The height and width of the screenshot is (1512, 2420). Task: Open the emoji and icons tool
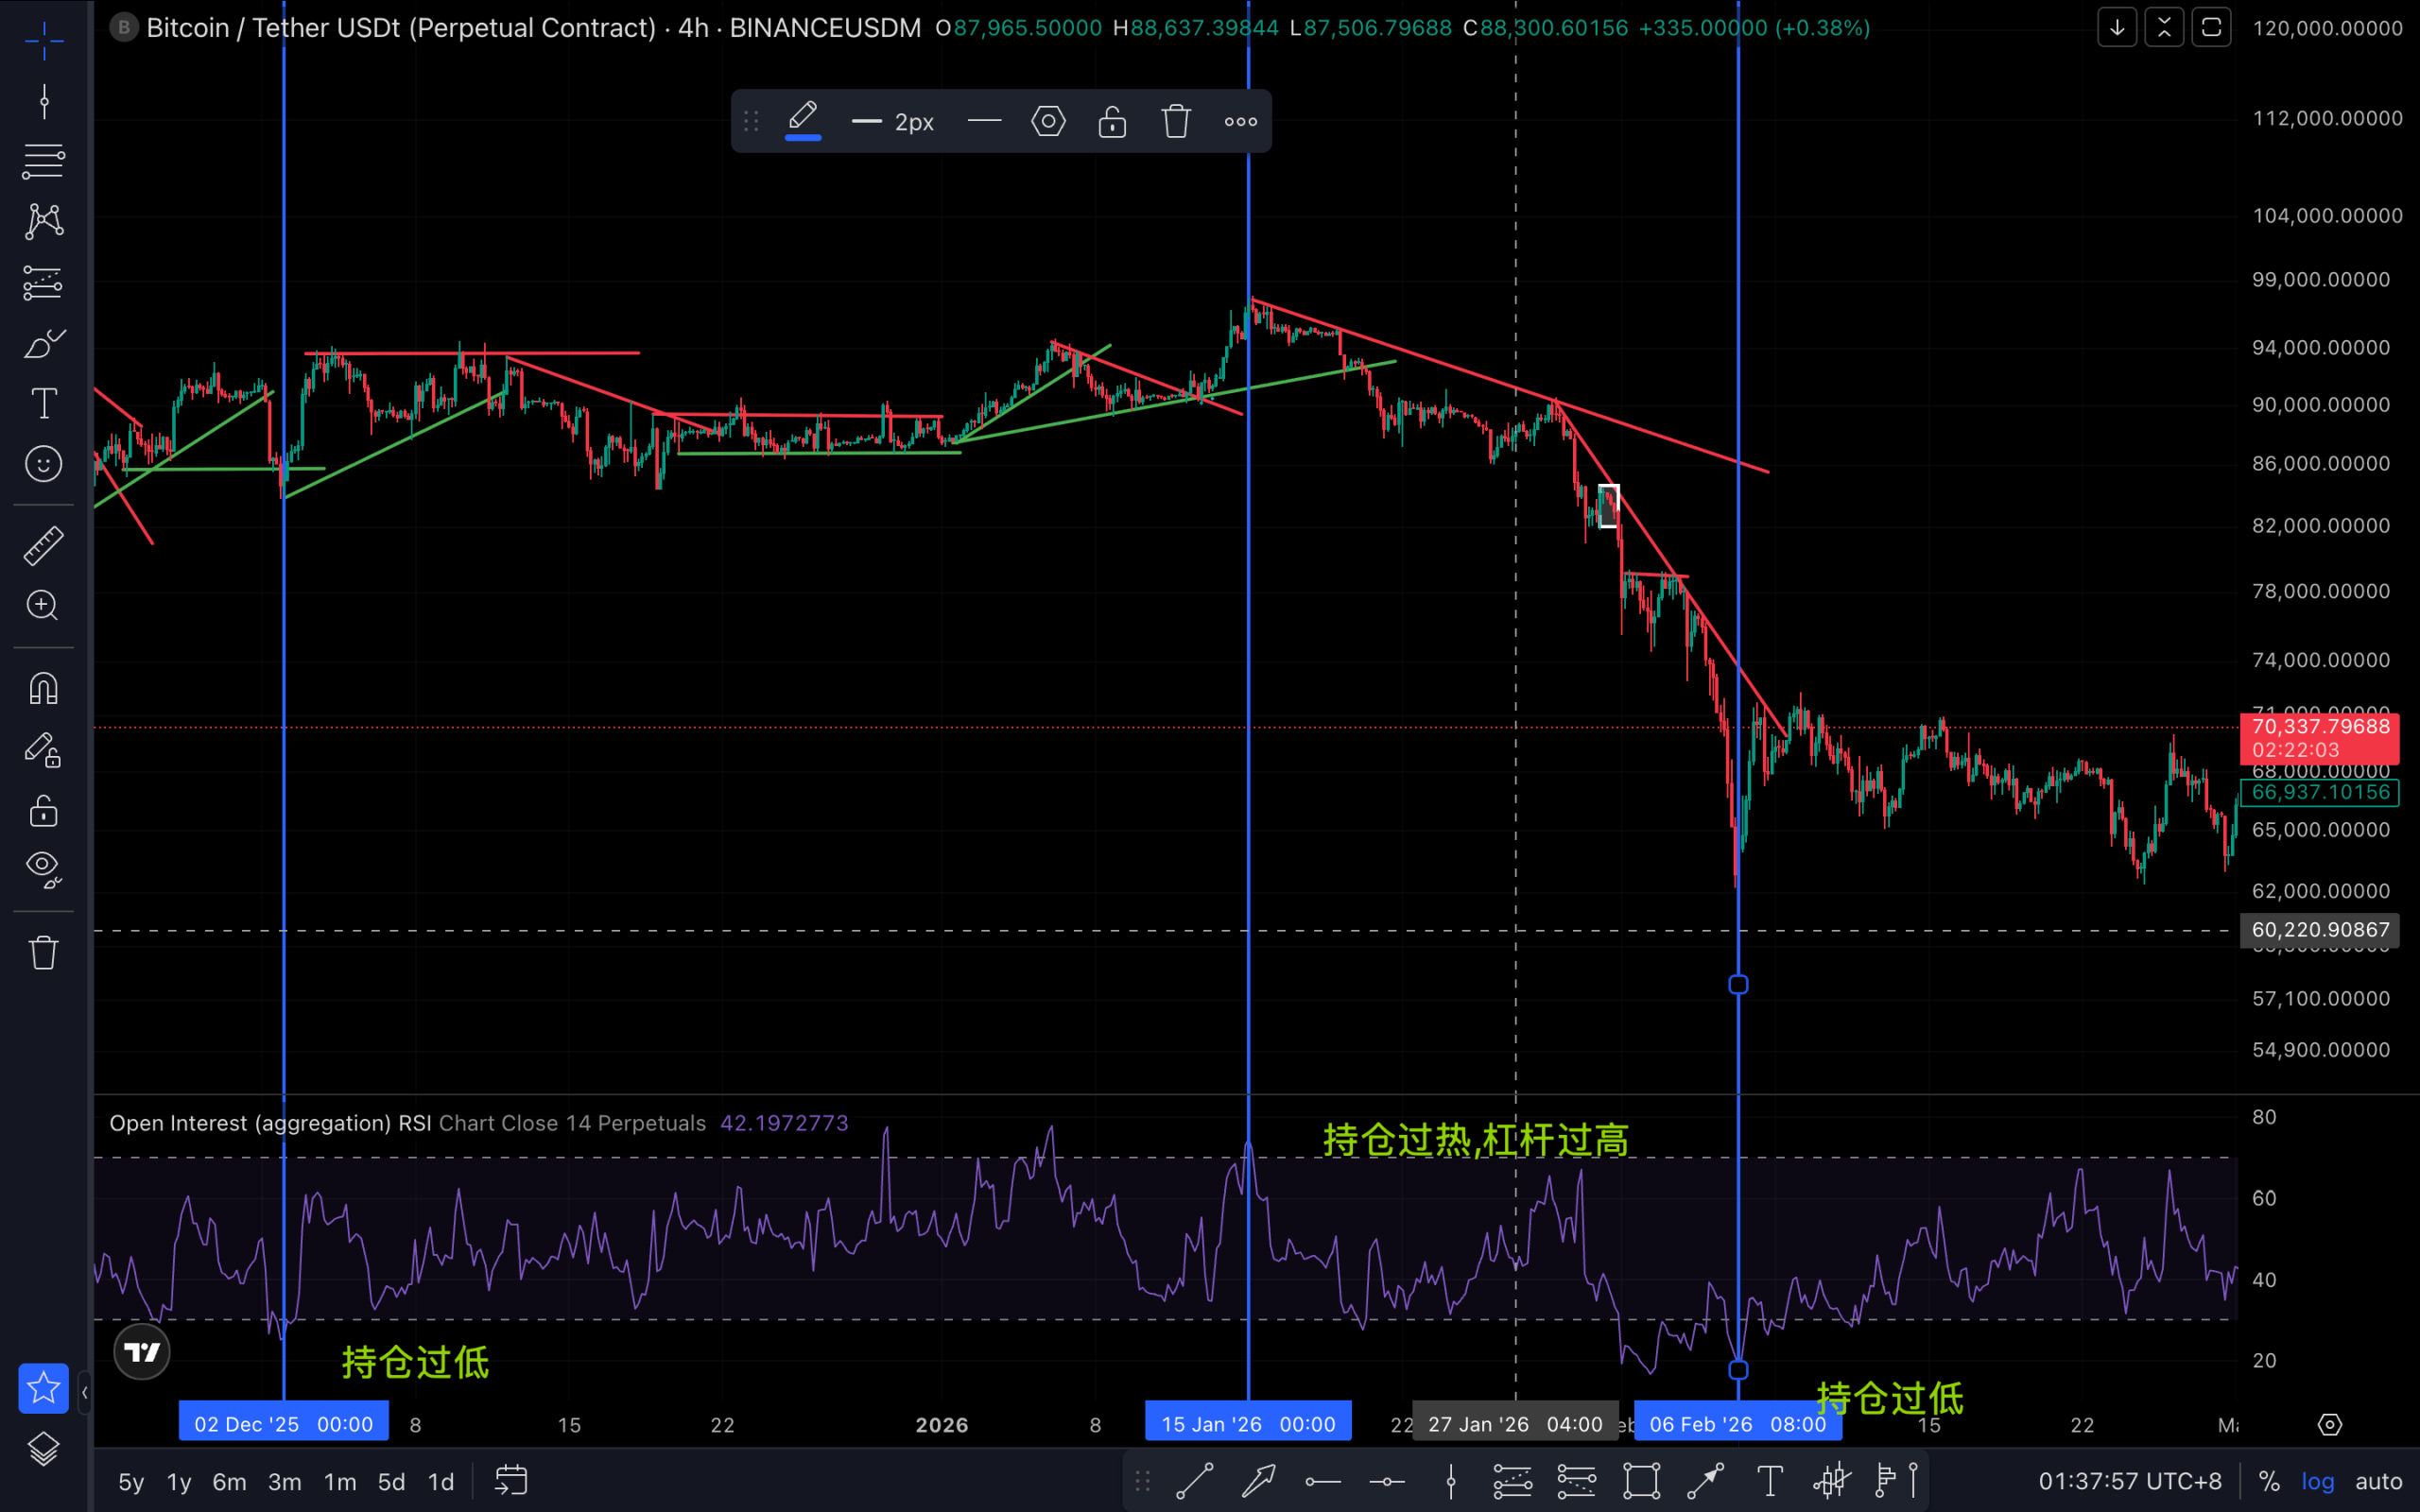point(44,464)
